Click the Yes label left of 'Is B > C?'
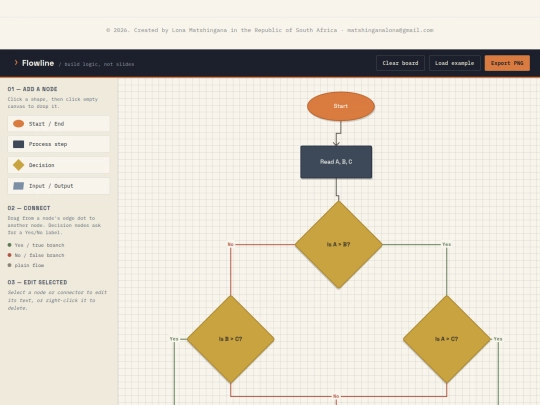 (x=174, y=339)
